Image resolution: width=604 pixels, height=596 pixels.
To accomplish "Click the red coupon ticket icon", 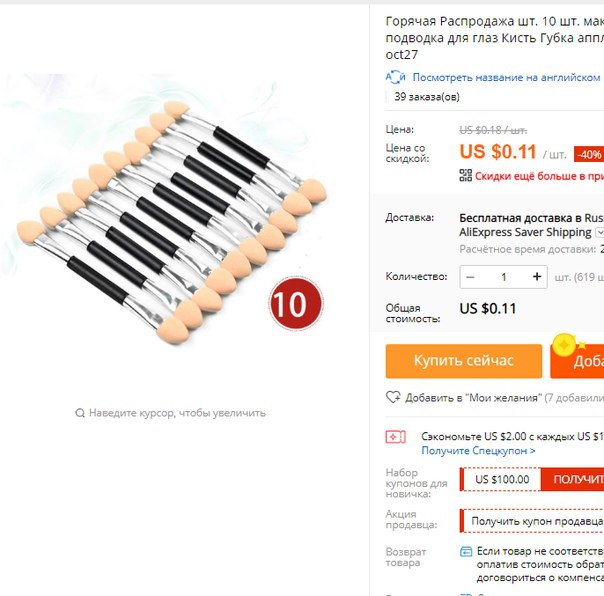I will pos(396,437).
